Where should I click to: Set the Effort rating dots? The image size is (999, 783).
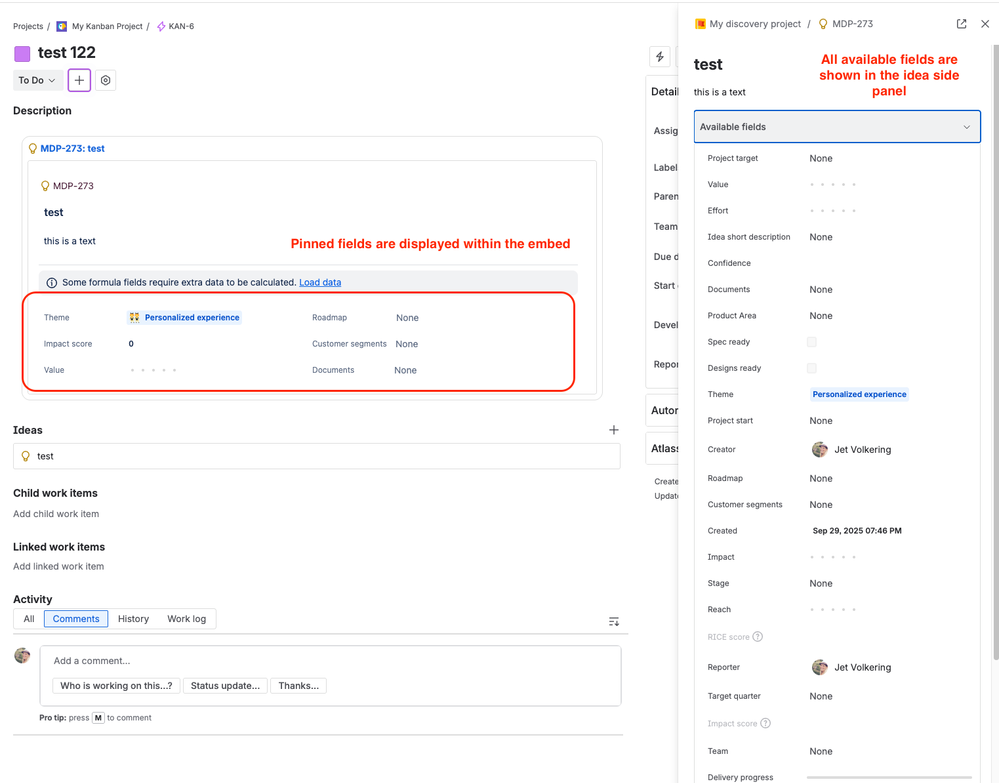point(833,210)
